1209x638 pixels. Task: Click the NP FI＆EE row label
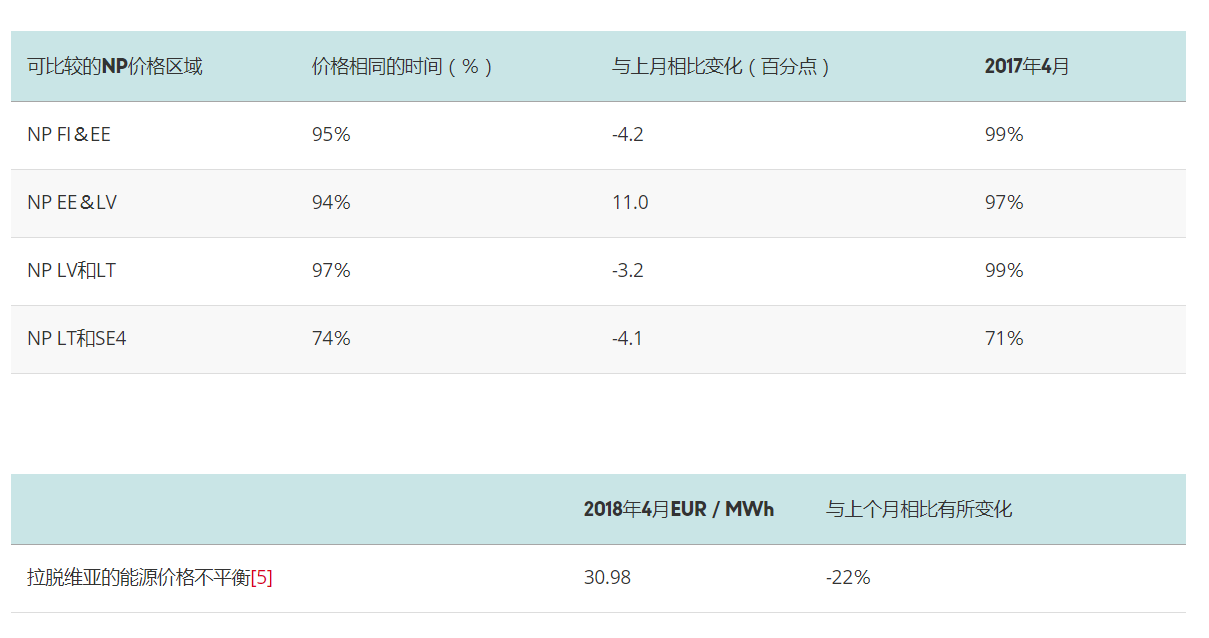tap(69, 135)
